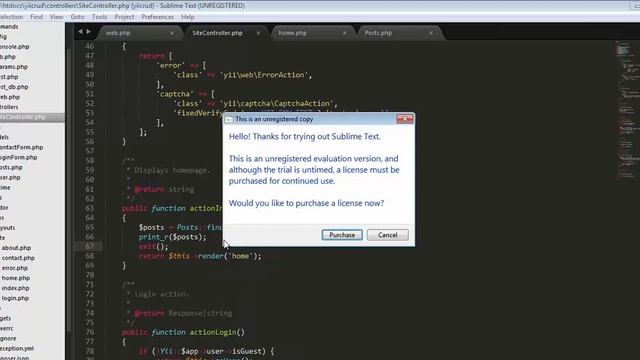Open index.php in the sidebar
This screenshot has width=640, height=360.
[16, 288]
